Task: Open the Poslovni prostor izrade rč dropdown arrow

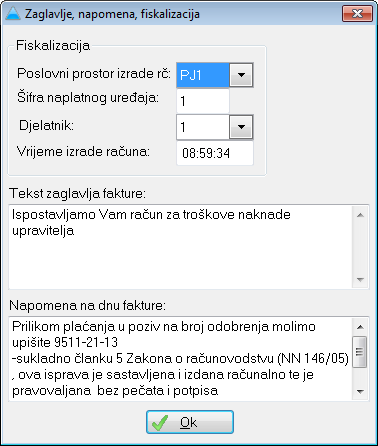Action: pos(241,75)
